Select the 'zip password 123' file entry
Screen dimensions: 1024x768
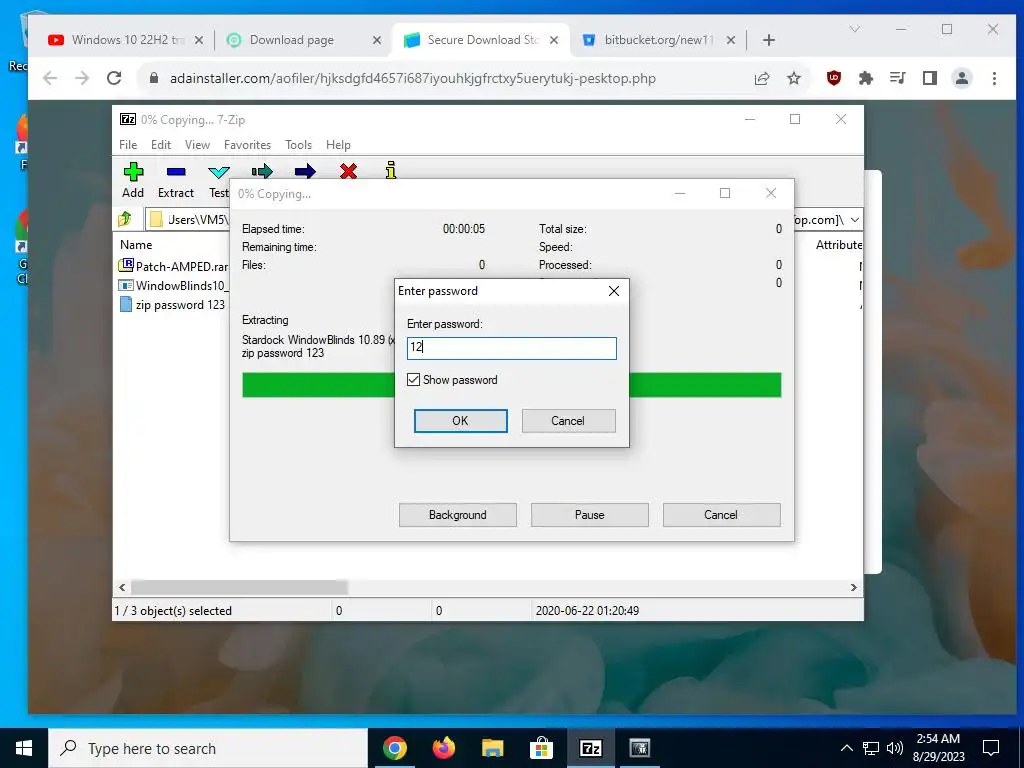172,304
